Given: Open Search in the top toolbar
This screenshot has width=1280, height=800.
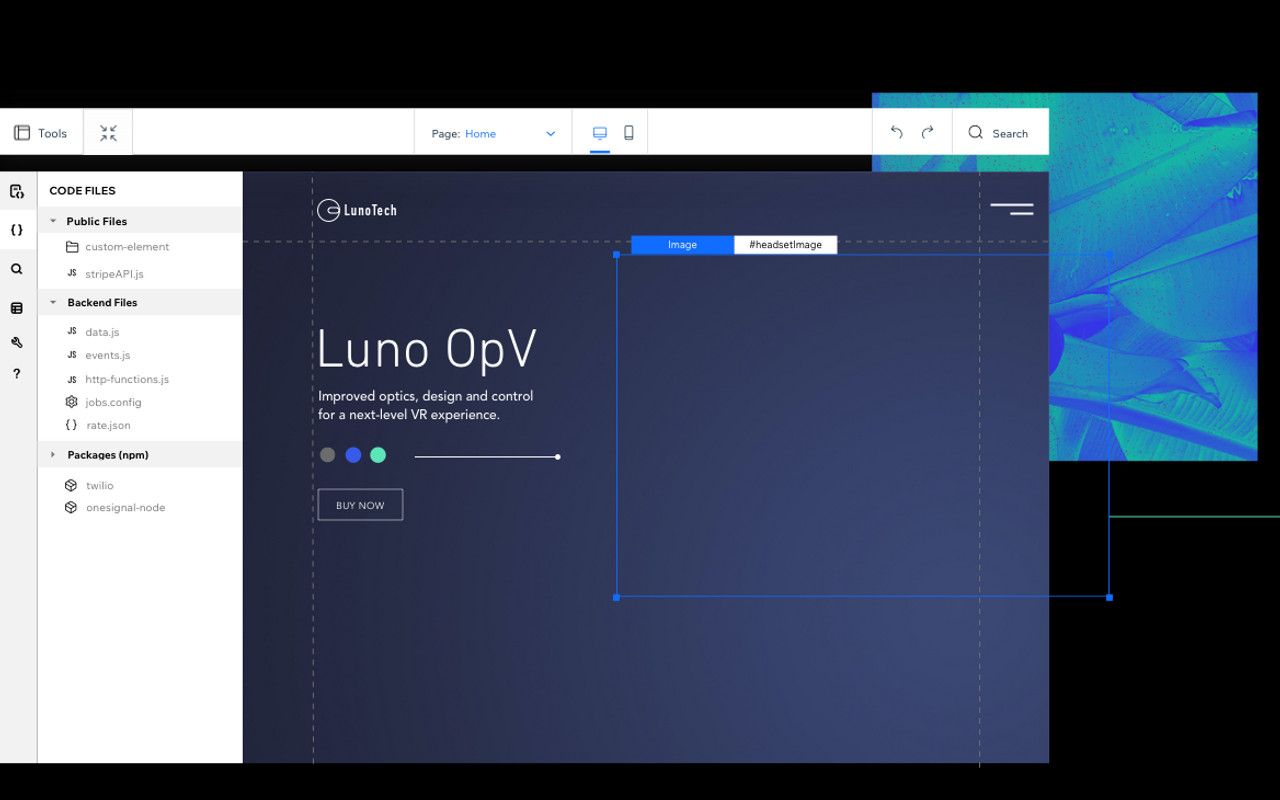Looking at the screenshot, I should [998, 133].
